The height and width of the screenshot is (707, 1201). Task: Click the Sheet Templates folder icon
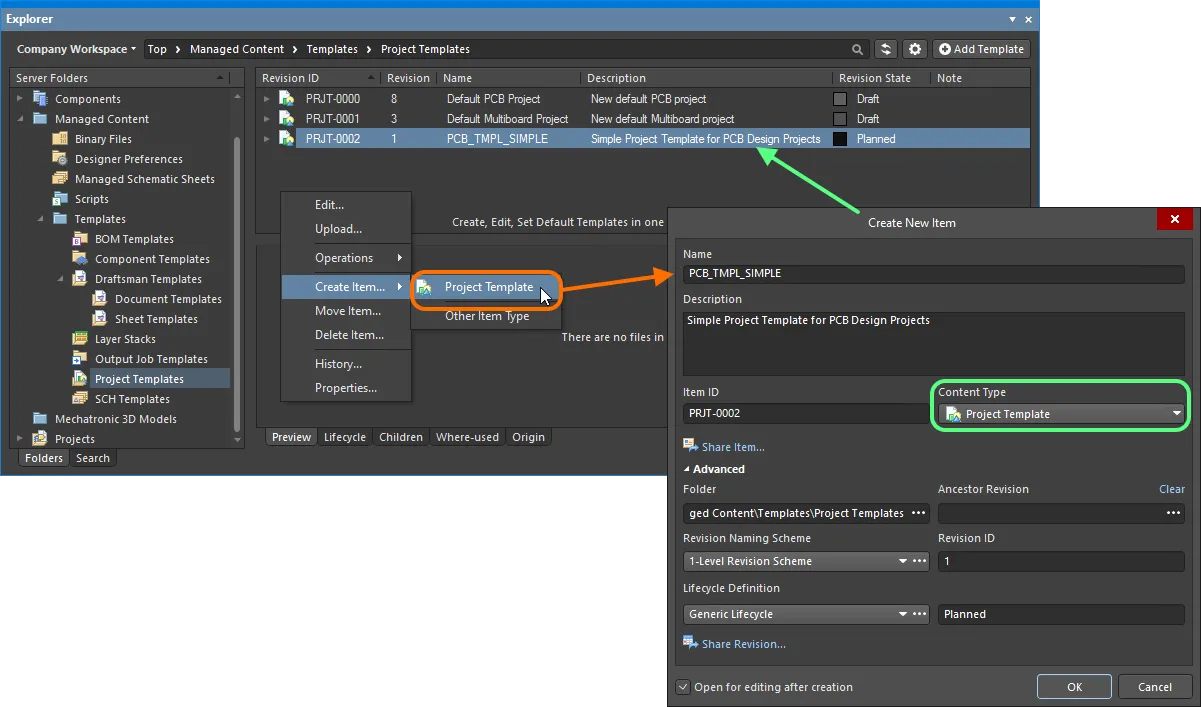click(100, 319)
